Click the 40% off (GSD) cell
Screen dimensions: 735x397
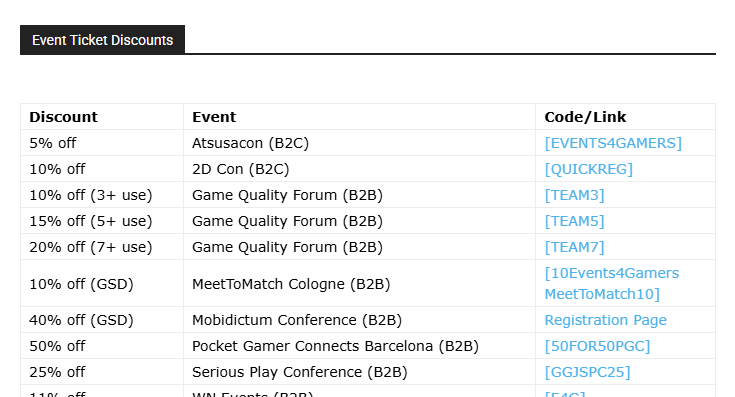click(x=102, y=320)
